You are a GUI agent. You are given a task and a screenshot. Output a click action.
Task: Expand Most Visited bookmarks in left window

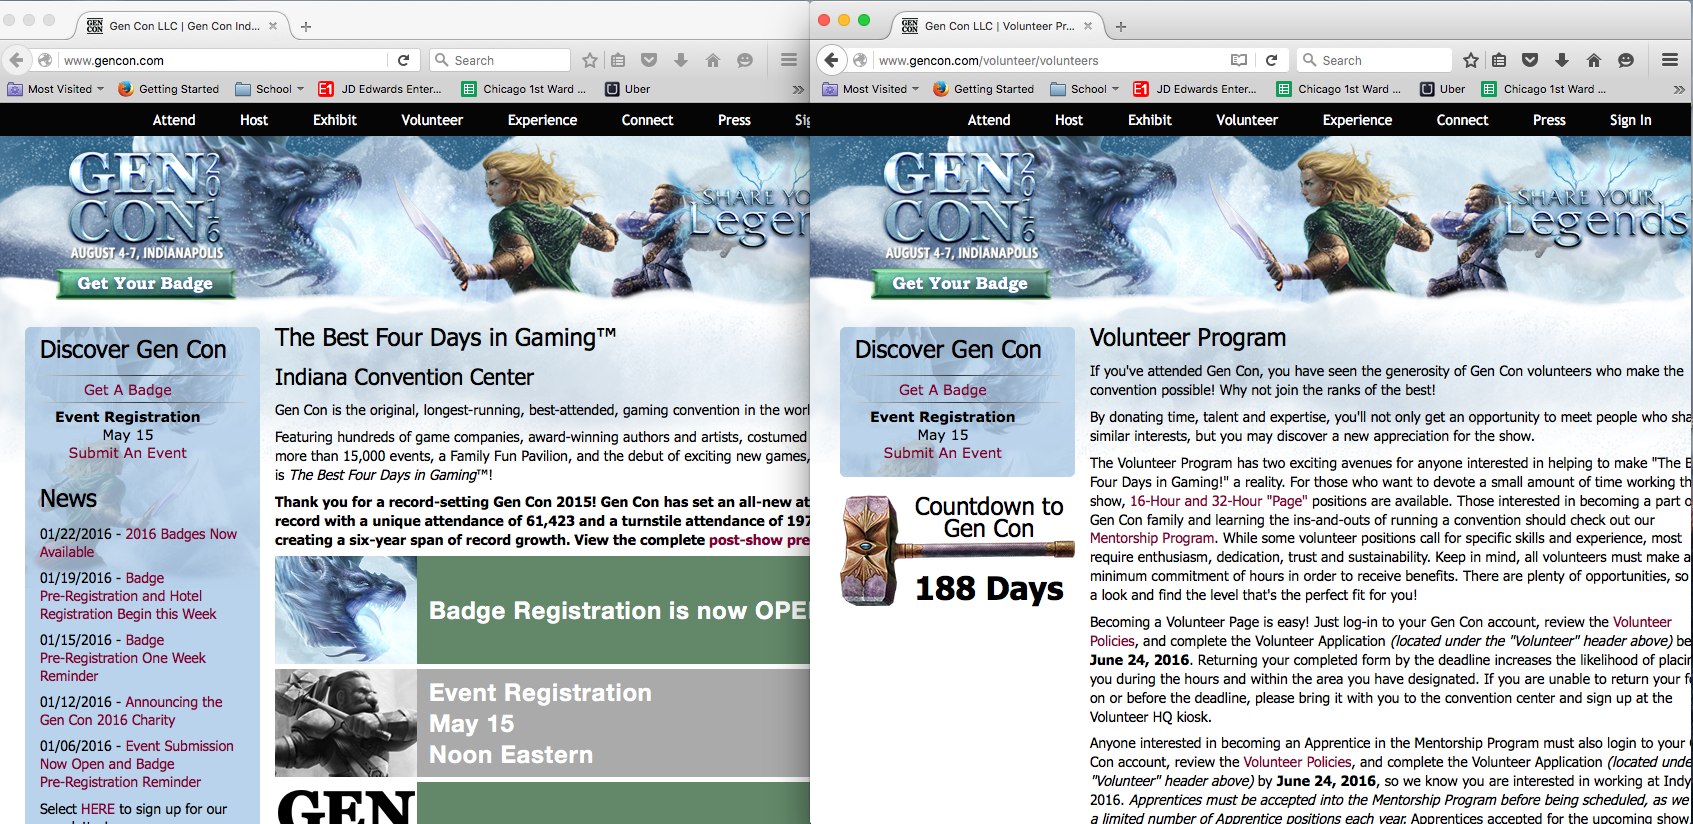[56, 89]
